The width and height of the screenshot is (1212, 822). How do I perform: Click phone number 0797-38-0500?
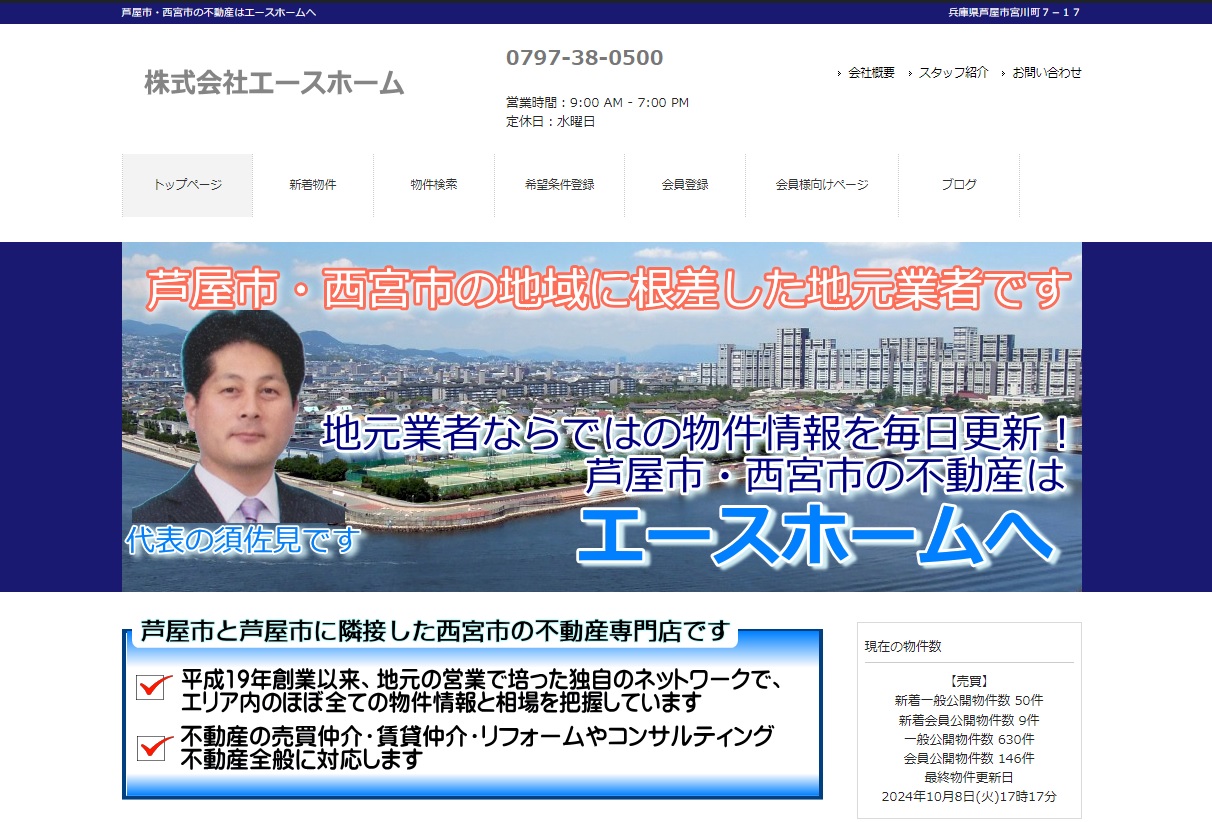(585, 58)
